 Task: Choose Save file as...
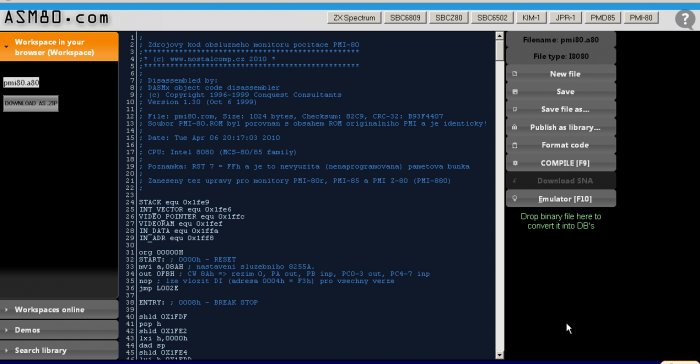561,109
